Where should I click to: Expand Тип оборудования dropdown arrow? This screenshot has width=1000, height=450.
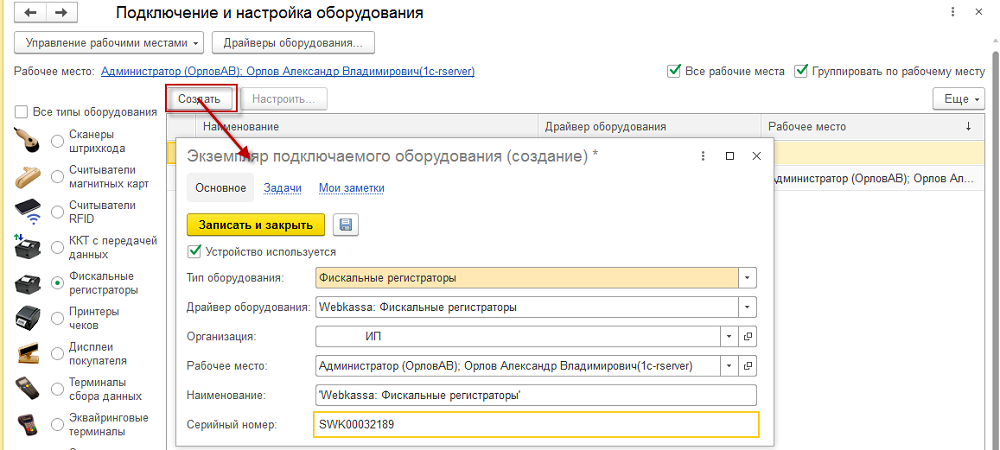point(747,278)
